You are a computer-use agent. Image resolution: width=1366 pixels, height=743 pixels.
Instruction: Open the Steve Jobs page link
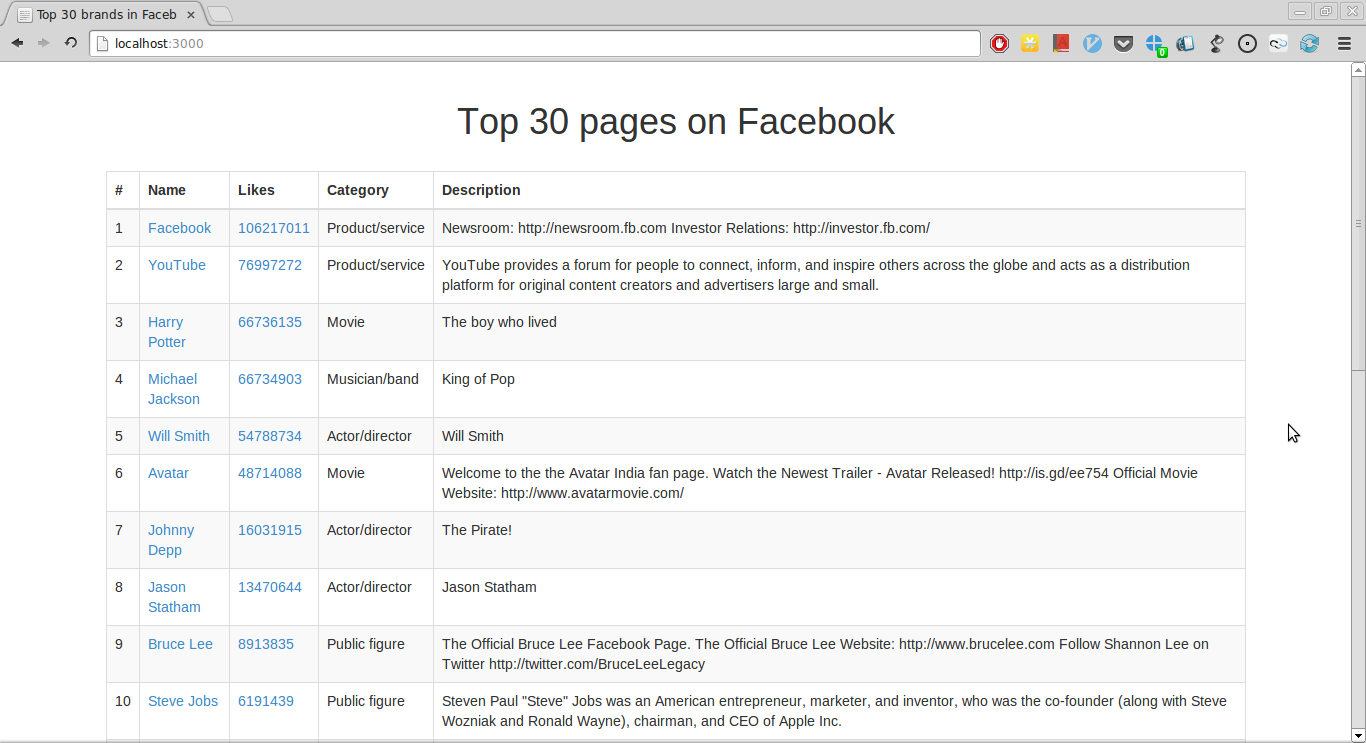pyautogui.click(x=183, y=701)
